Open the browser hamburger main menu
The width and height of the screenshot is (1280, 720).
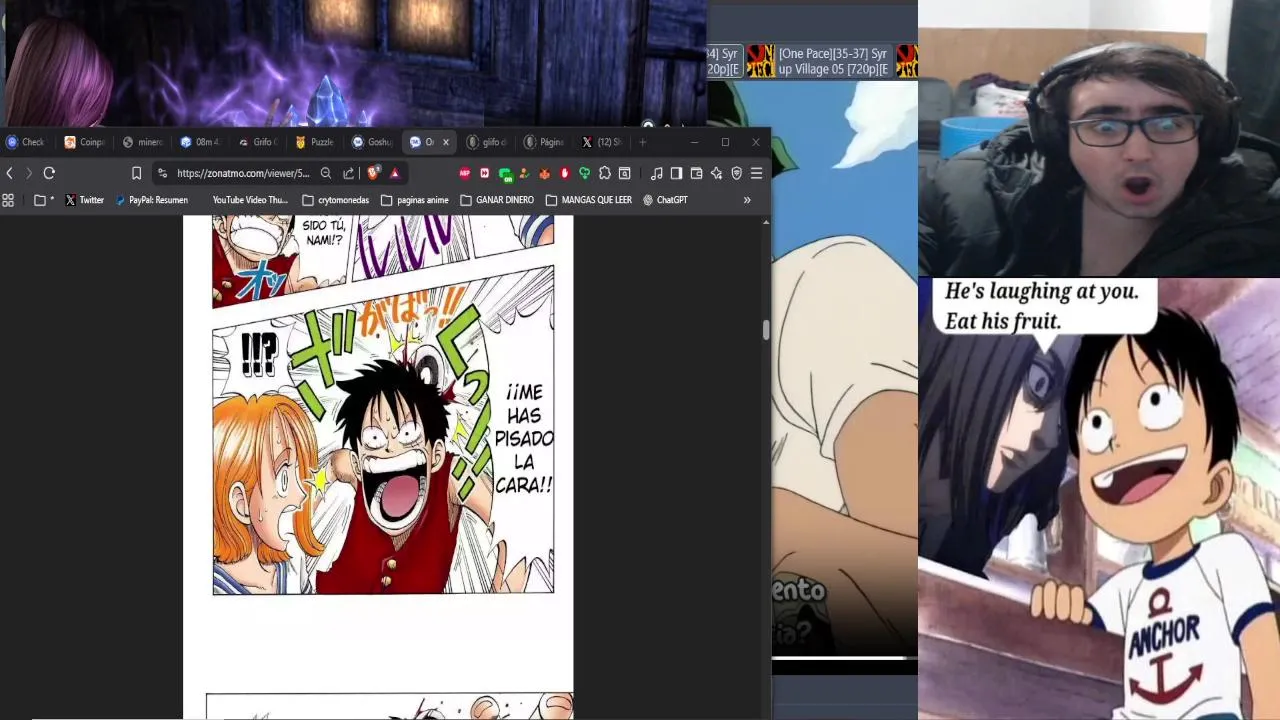pos(756,173)
